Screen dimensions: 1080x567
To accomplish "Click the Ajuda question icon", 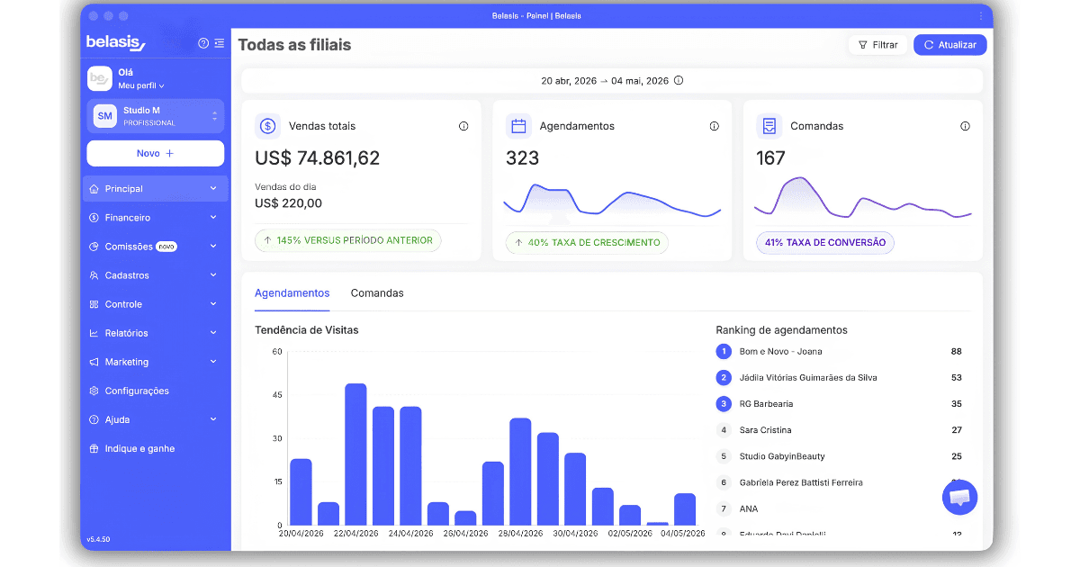I will pyautogui.click(x=94, y=420).
